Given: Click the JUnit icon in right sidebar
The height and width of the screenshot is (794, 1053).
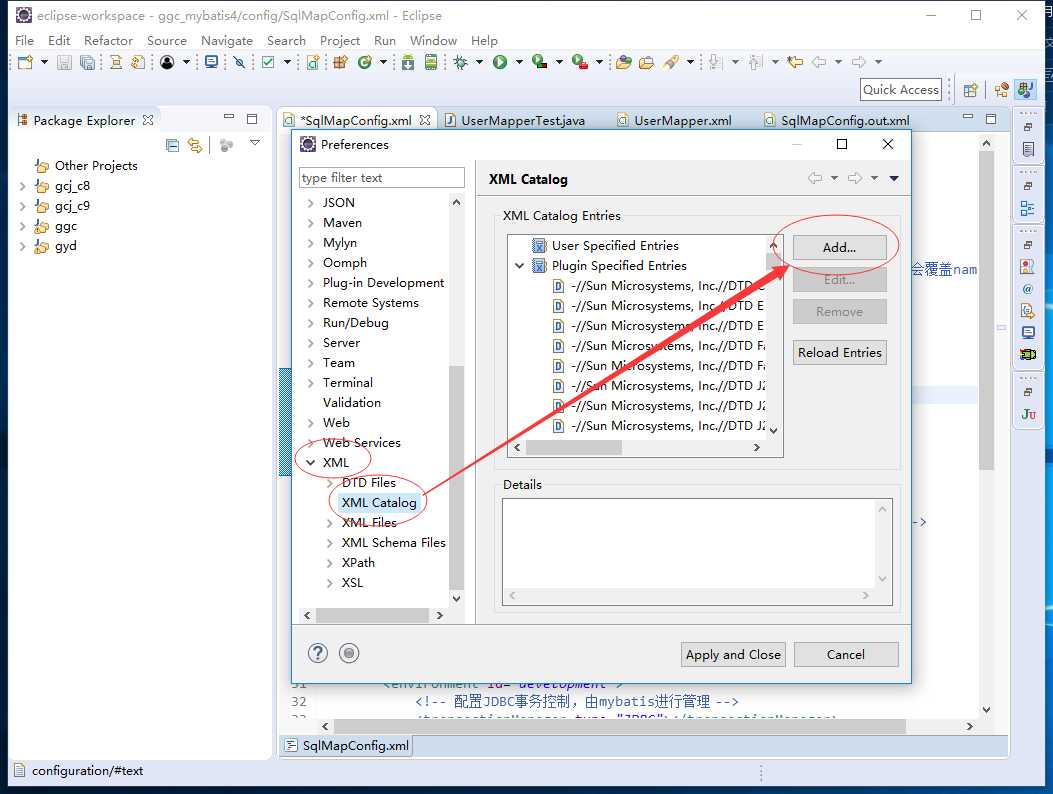Looking at the screenshot, I should [1028, 414].
